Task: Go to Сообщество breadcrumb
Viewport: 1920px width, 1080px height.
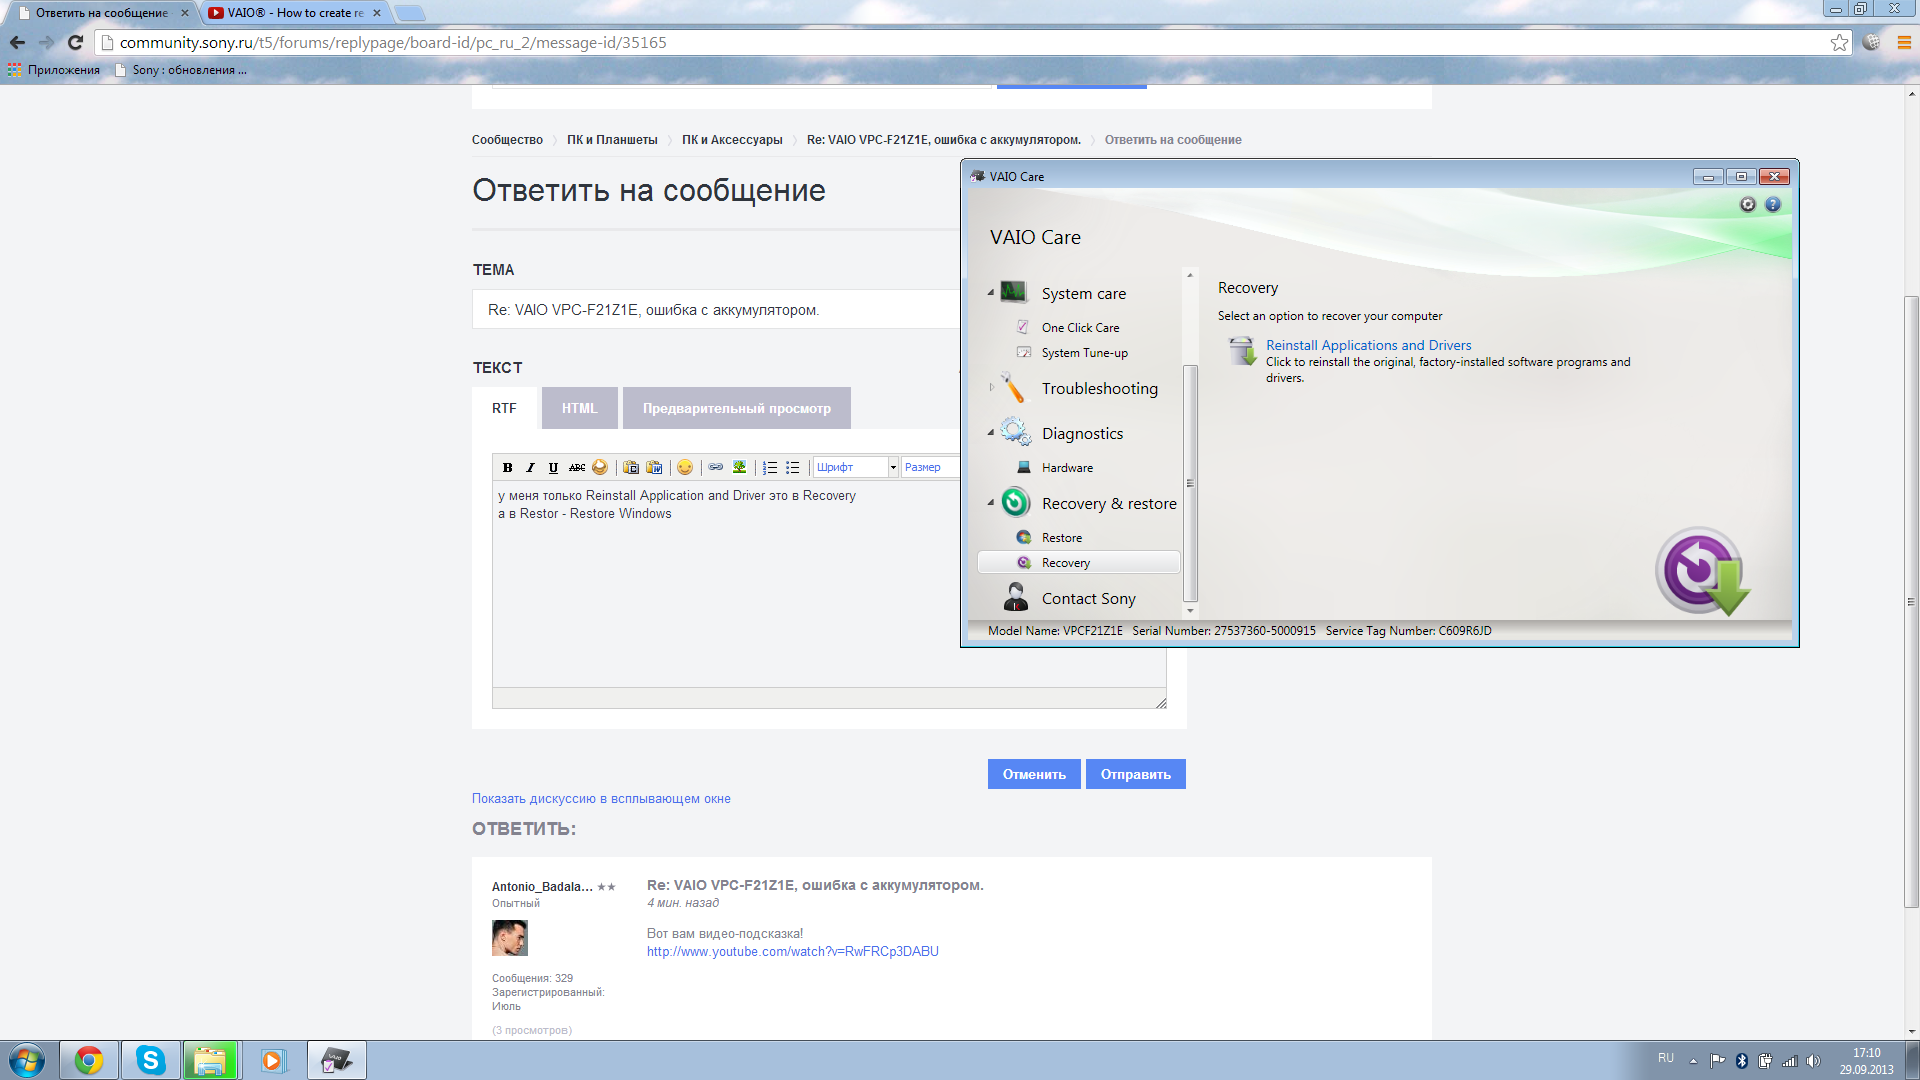Action: pos(507,140)
